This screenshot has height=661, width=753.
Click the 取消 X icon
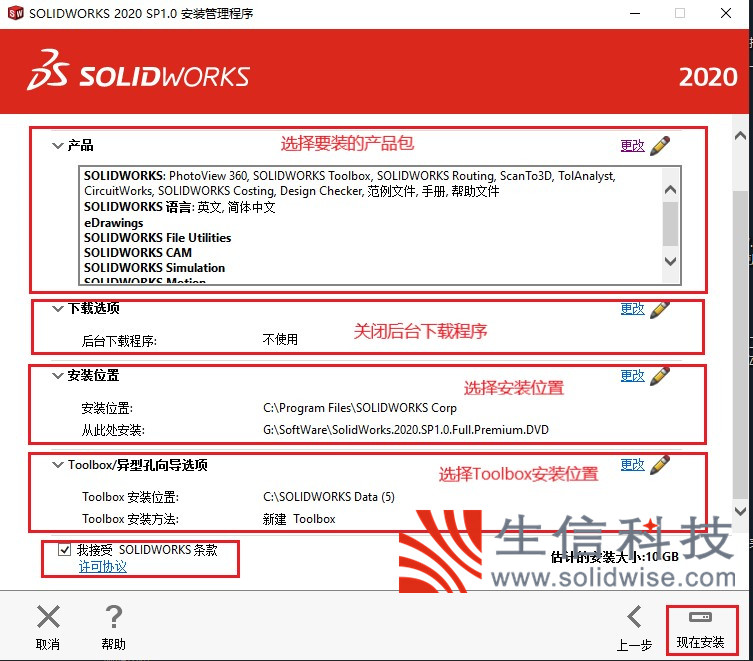tap(48, 617)
